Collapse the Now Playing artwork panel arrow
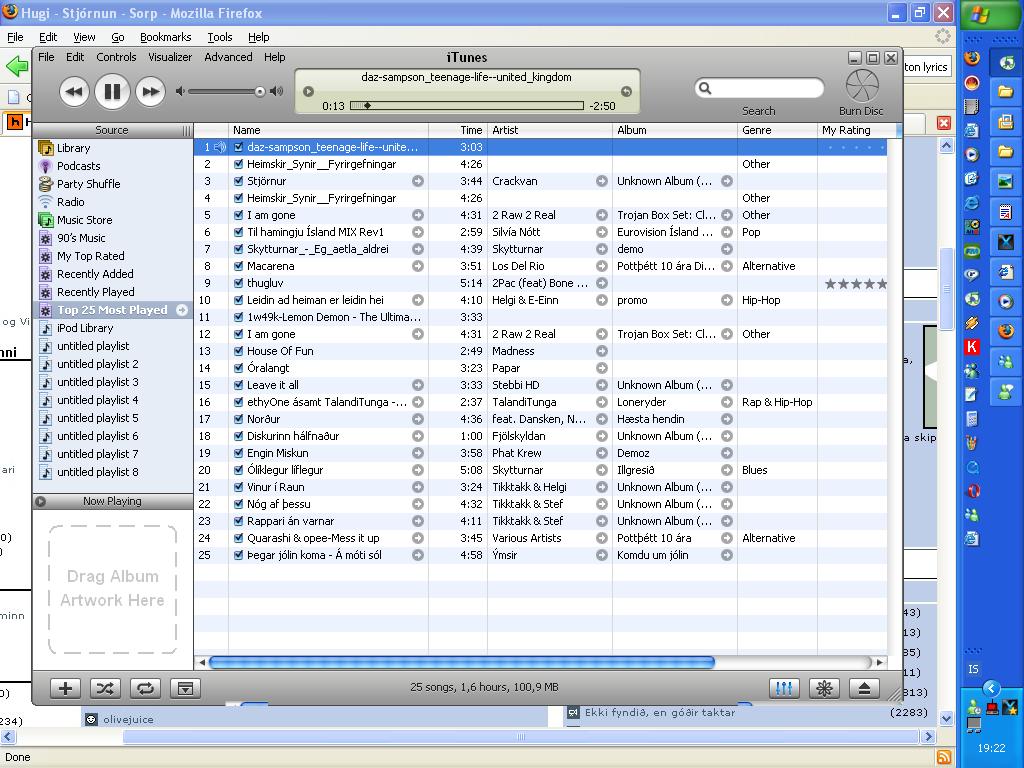 40,502
